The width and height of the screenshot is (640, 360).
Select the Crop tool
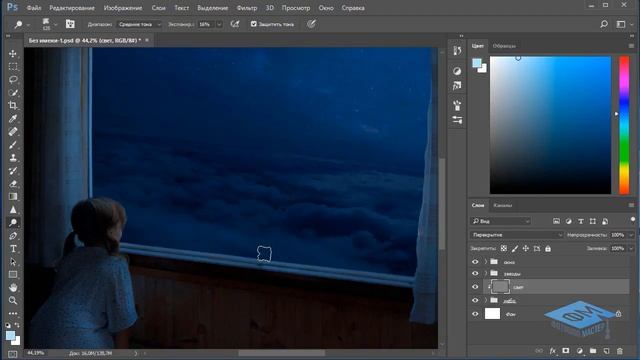click(13, 106)
